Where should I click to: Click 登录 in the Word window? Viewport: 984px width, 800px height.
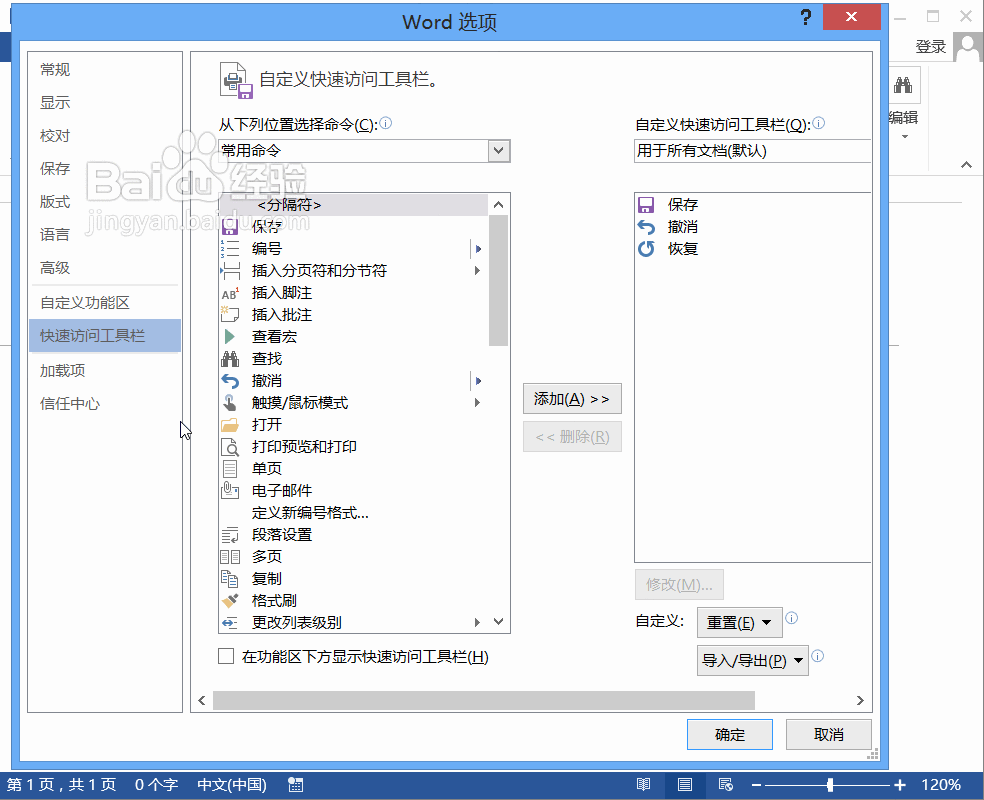(930, 47)
